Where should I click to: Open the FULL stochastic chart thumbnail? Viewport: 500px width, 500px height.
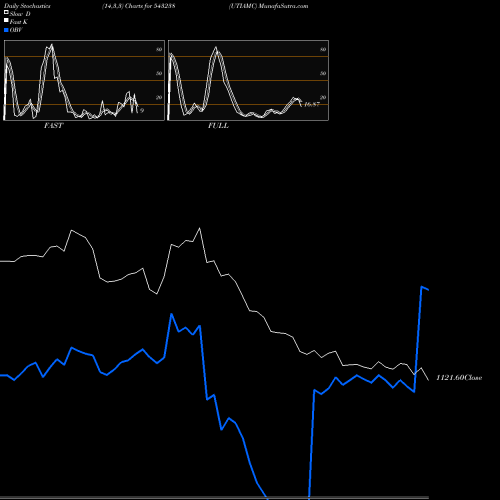248,80
